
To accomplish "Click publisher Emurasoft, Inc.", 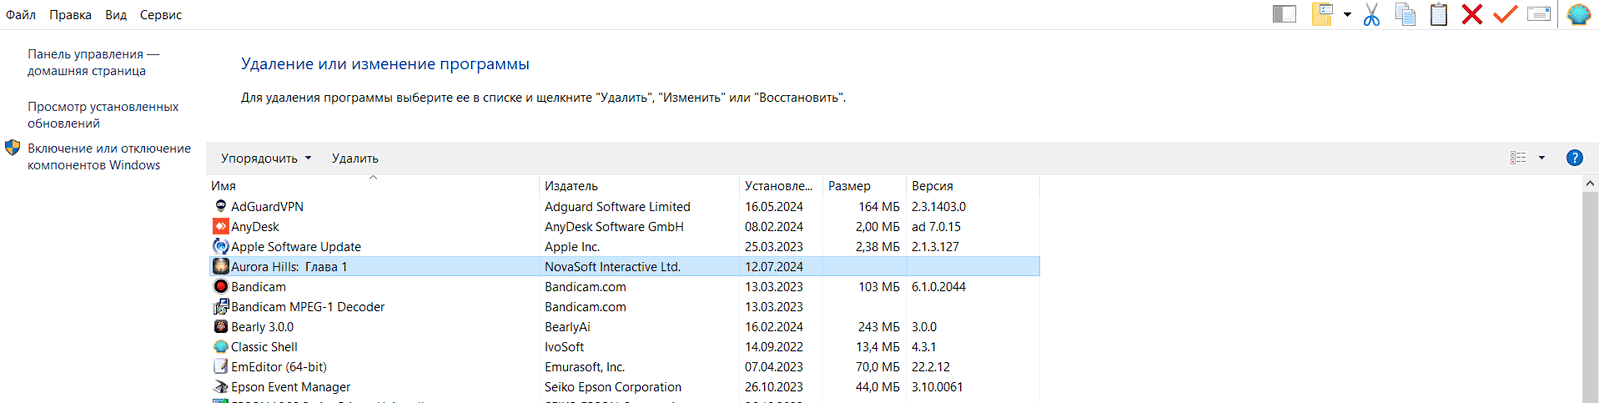I will [x=584, y=367].
